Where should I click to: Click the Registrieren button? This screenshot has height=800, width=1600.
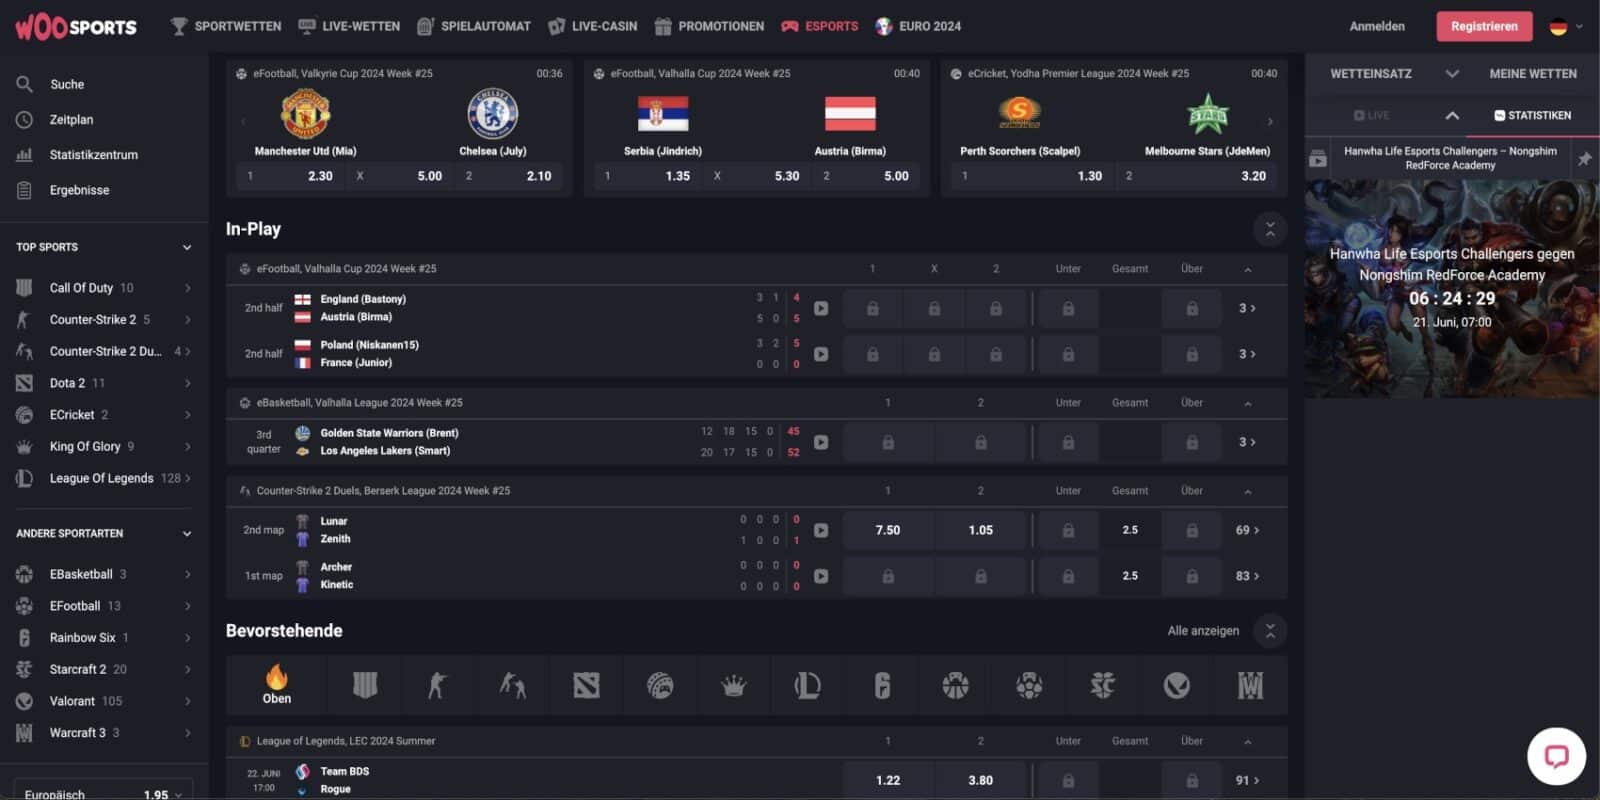pos(1484,26)
